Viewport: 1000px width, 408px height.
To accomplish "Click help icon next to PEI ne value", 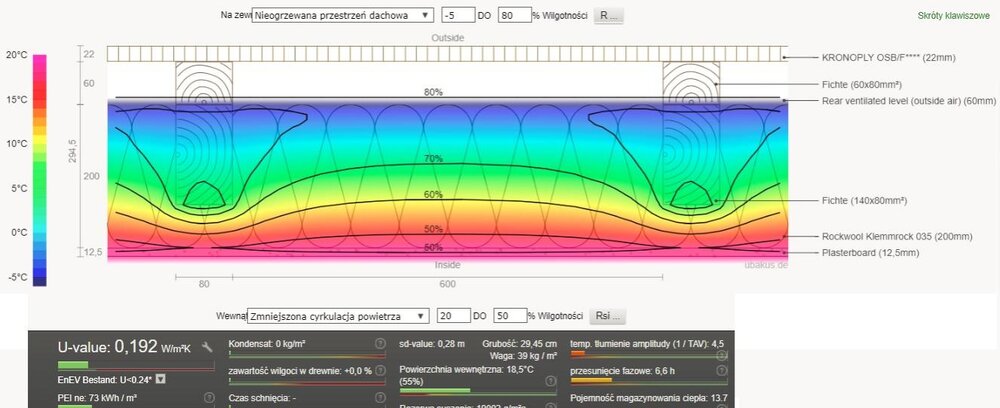I will (208, 398).
